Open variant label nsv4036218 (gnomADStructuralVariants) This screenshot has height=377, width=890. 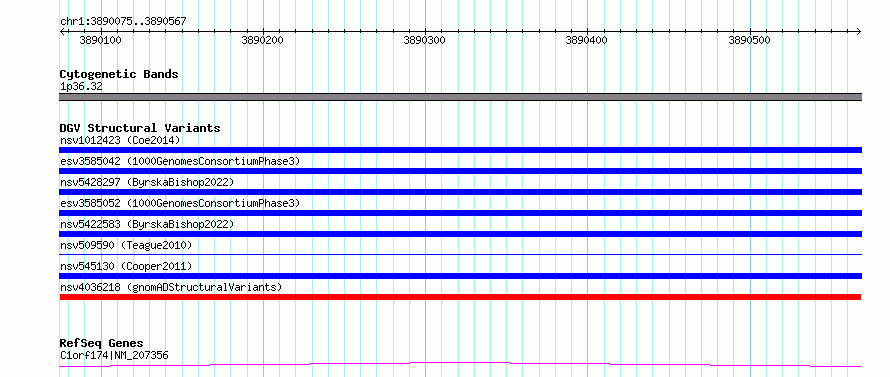(171, 287)
